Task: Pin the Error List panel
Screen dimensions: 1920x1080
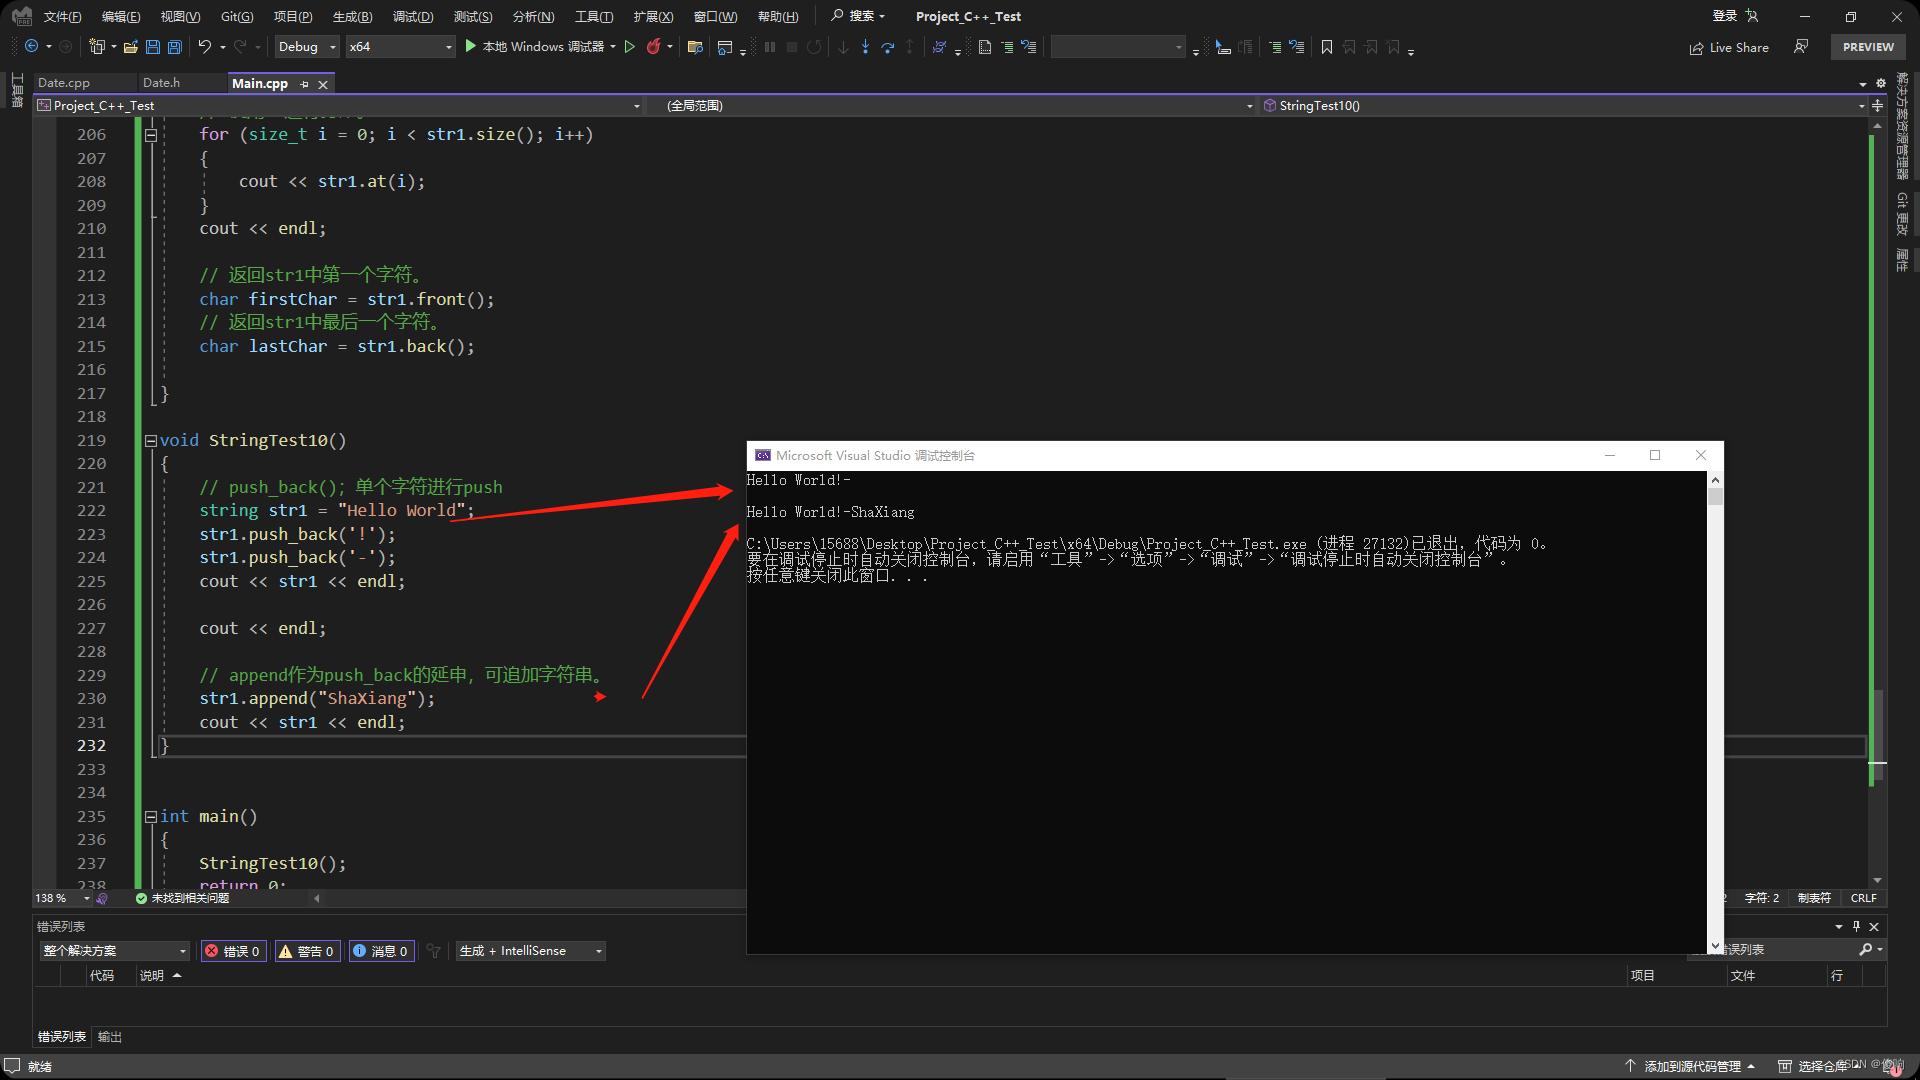Action: point(1856,926)
